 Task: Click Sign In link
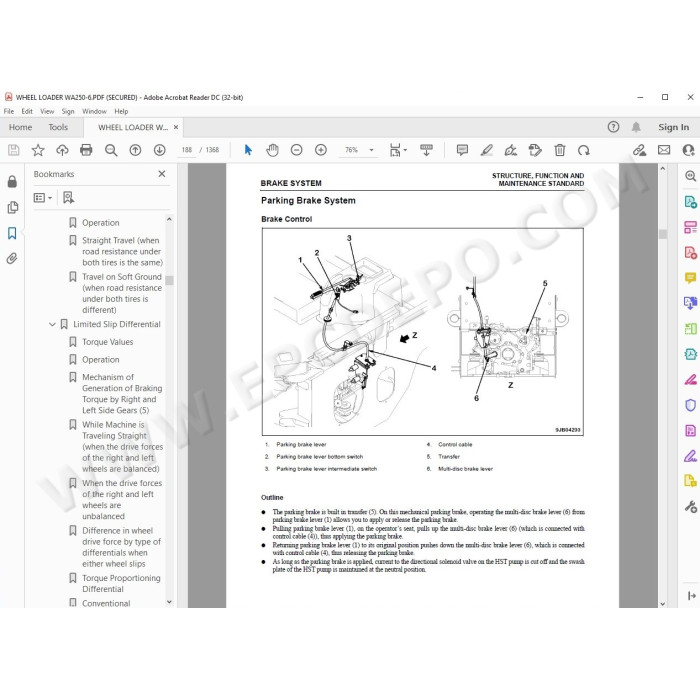[x=673, y=127]
